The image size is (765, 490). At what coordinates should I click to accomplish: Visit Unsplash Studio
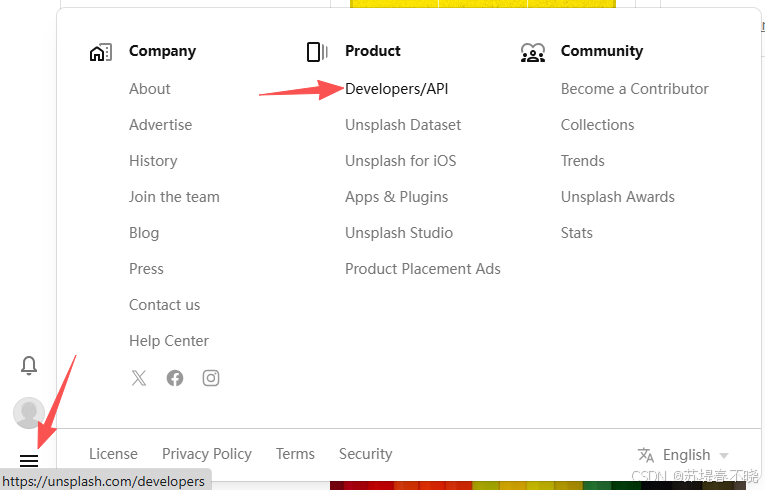tap(399, 233)
